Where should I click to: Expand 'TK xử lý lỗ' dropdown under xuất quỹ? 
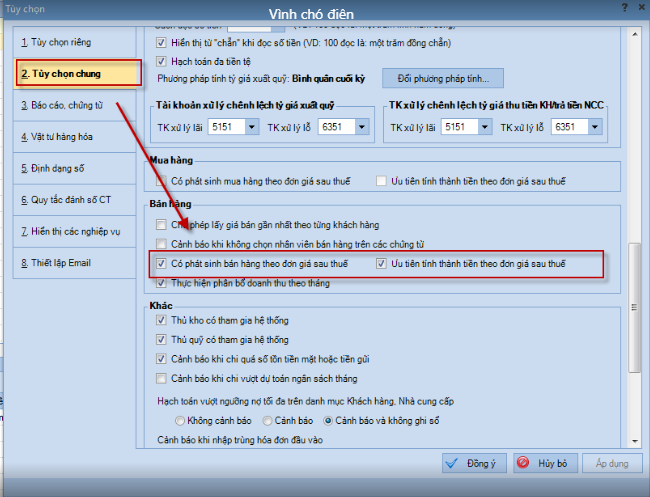coord(362,127)
